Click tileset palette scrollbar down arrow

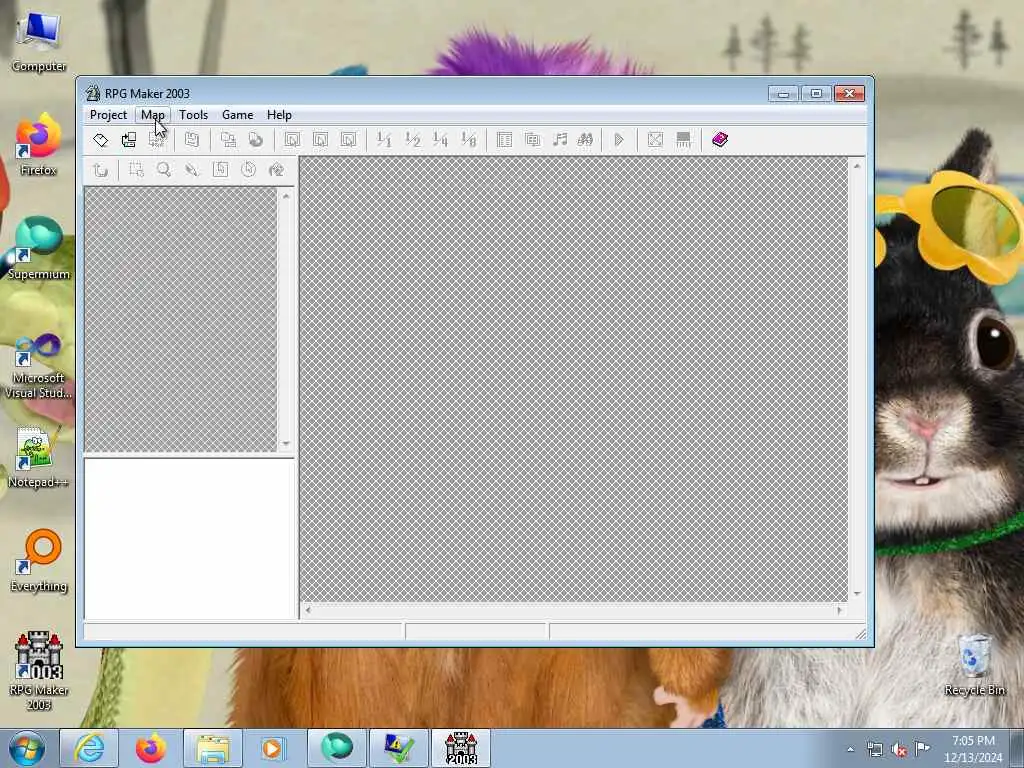tap(286, 443)
